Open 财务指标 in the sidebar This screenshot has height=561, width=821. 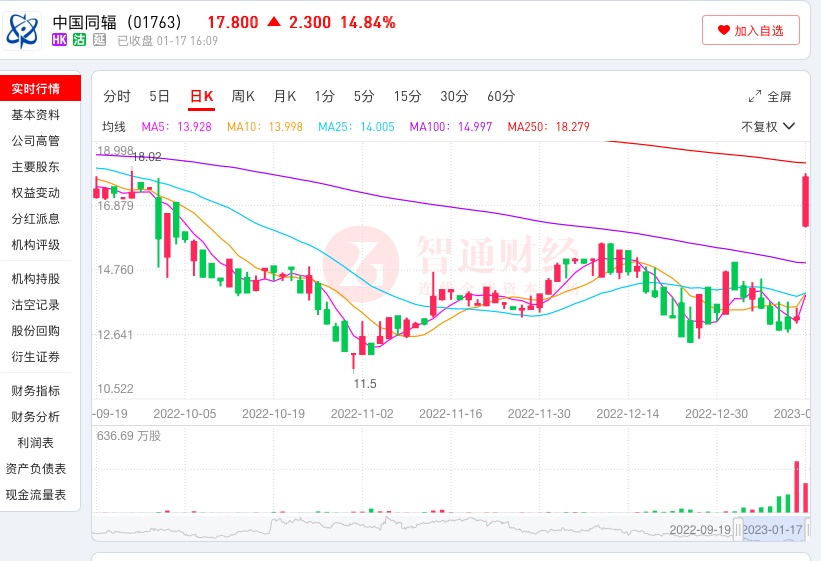pos(36,391)
